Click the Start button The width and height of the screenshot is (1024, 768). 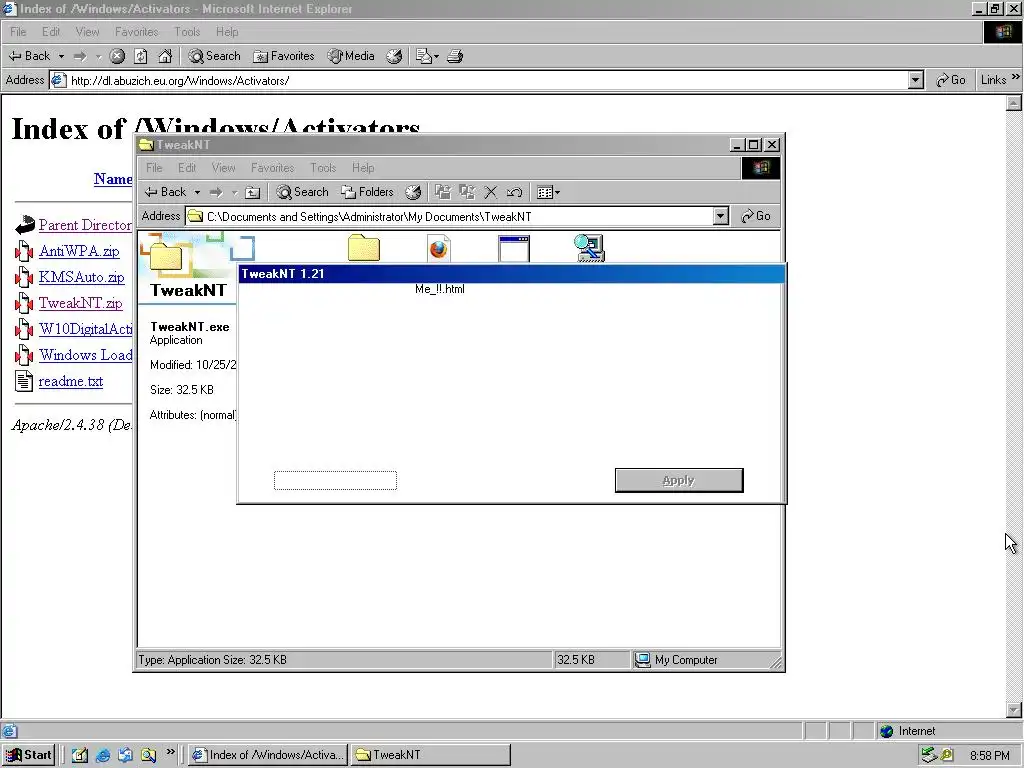coord(29,755)
